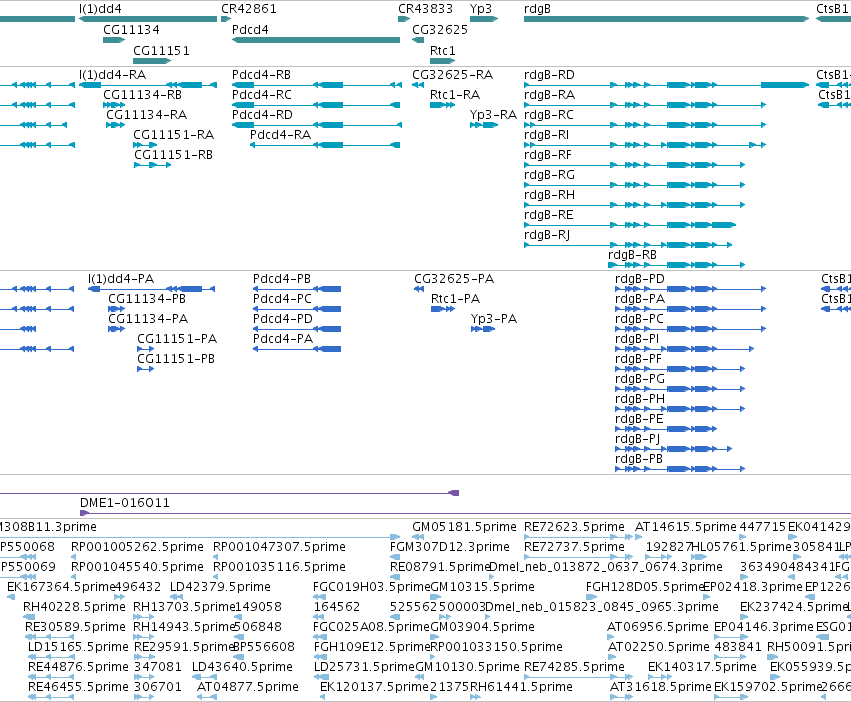The image size is (851, 702).
Task: Open transcript CG11151-RA
Action: point(174,135)
